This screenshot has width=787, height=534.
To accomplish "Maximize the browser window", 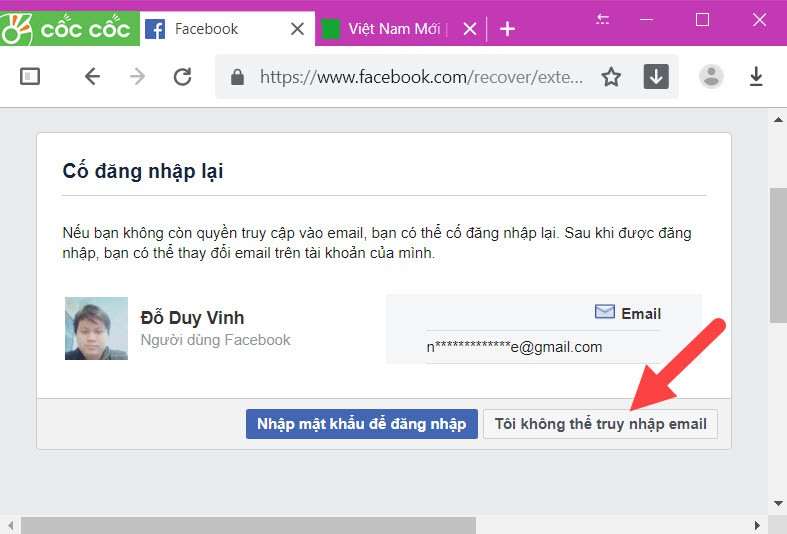I will click(702, 20).
